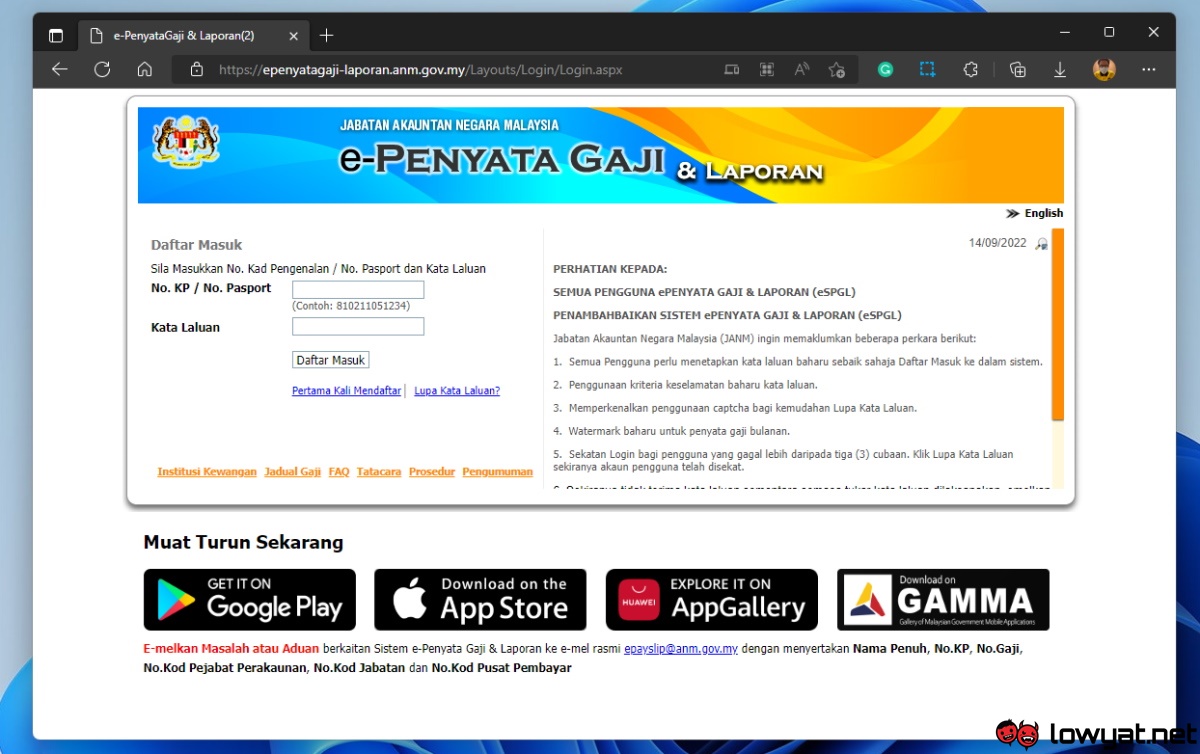Click the browser profile avatar
The image size is (1200, 754).
(1104, 70)
